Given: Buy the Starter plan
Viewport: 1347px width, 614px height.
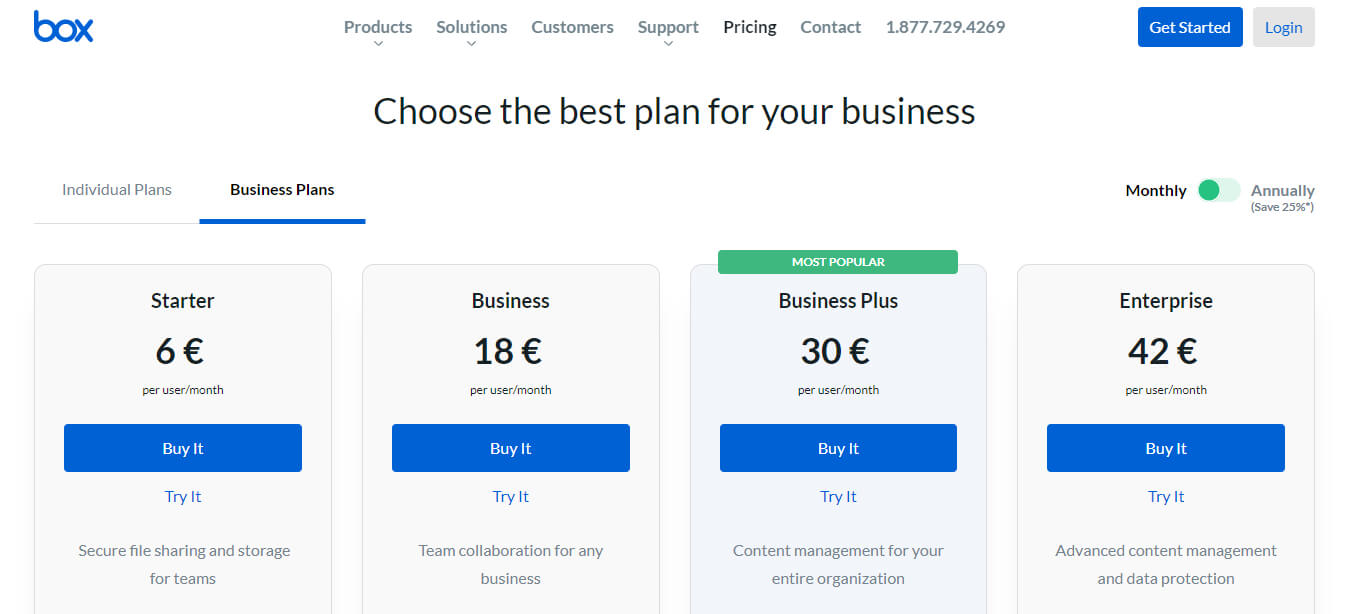Looking at the screenshot, I should tap(183, 448).
